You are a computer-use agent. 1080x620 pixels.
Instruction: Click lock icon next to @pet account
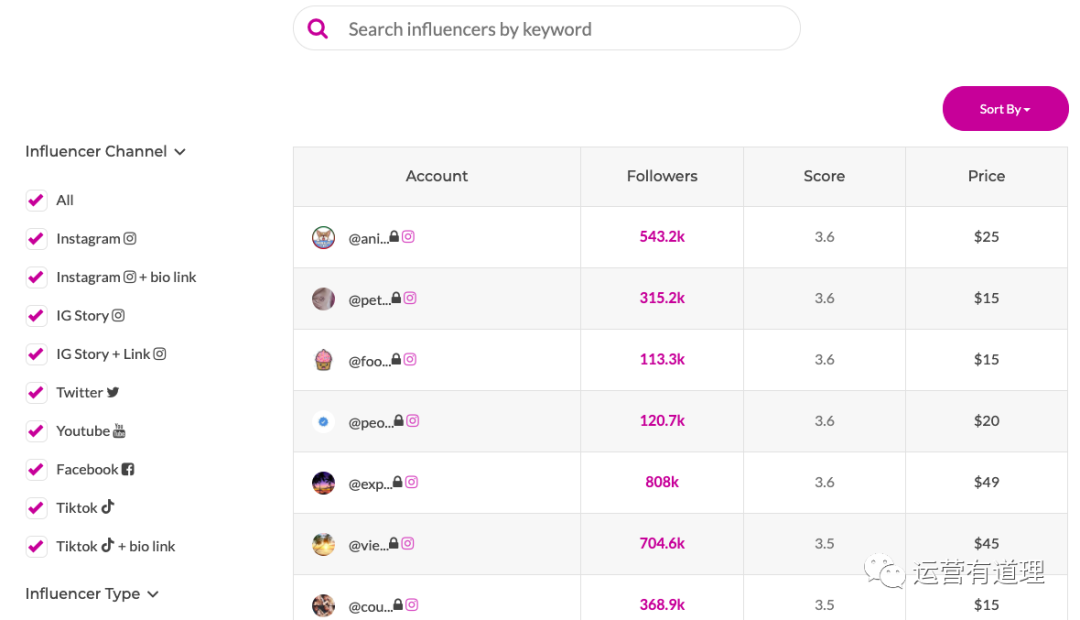(x=396, y=298)
